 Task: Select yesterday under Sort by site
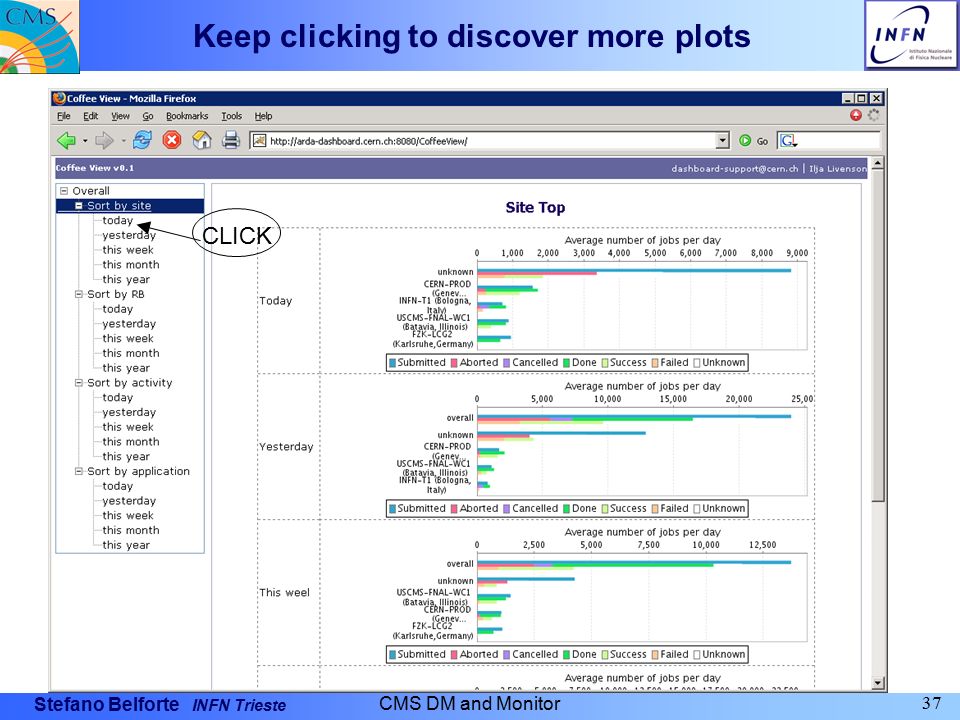129,235
